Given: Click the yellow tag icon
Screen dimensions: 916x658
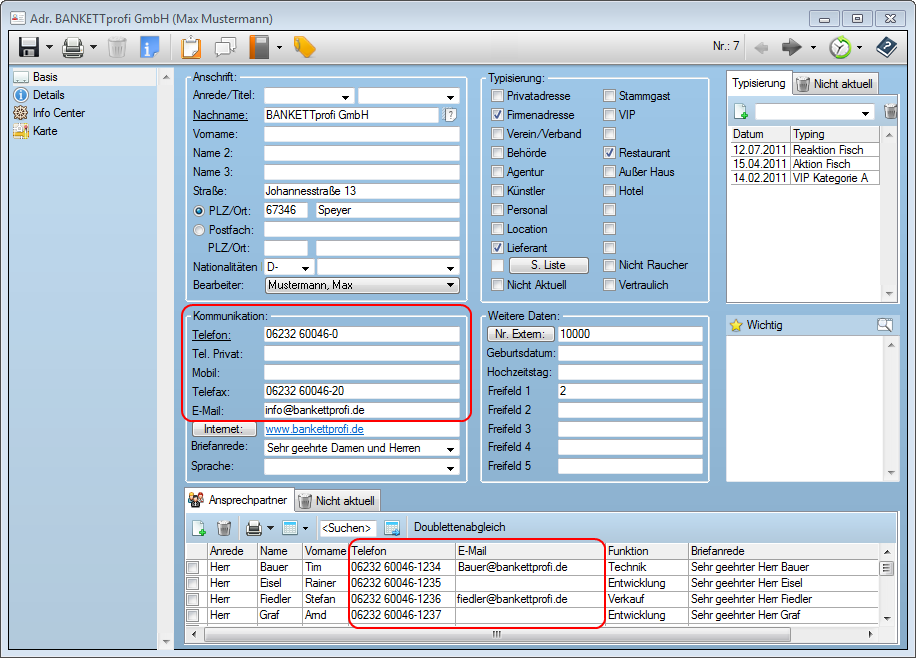Looking at the screenshot, I should [304, 47].
